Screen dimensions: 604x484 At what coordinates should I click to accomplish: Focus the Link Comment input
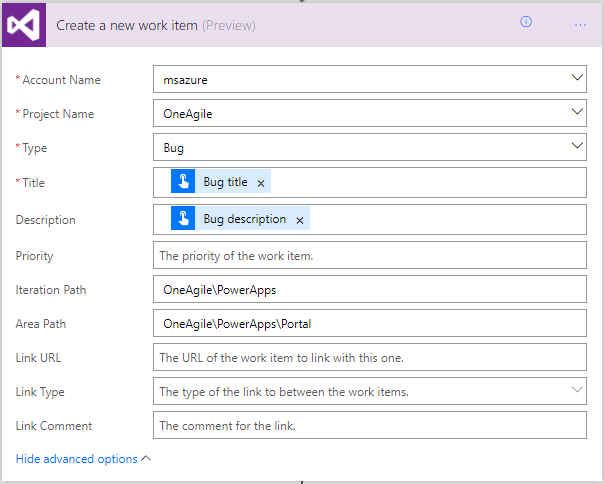coord(370,425)
